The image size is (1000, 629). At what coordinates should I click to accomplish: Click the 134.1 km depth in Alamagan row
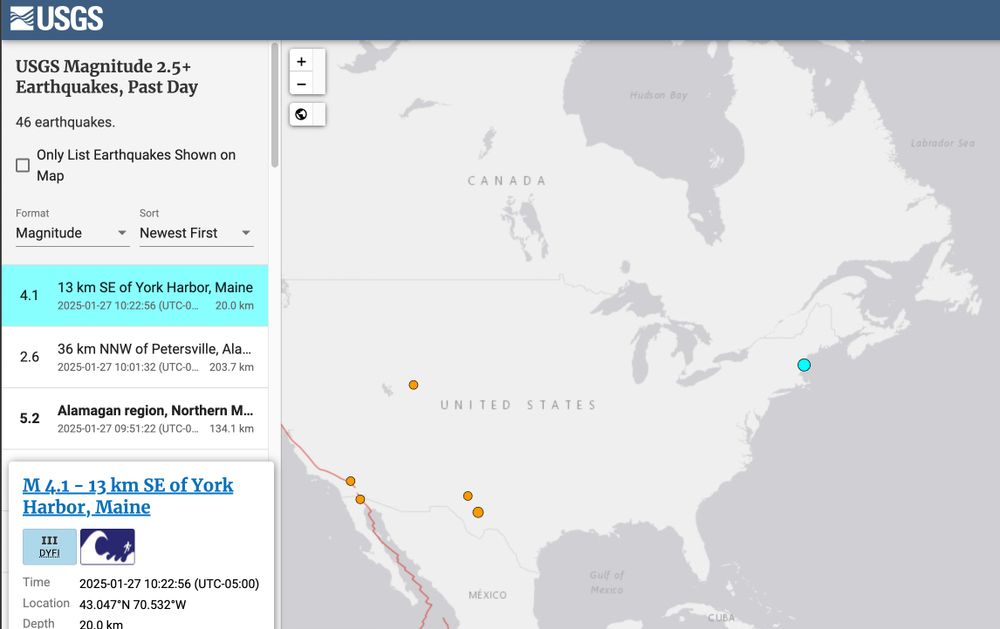pos(232,429)
